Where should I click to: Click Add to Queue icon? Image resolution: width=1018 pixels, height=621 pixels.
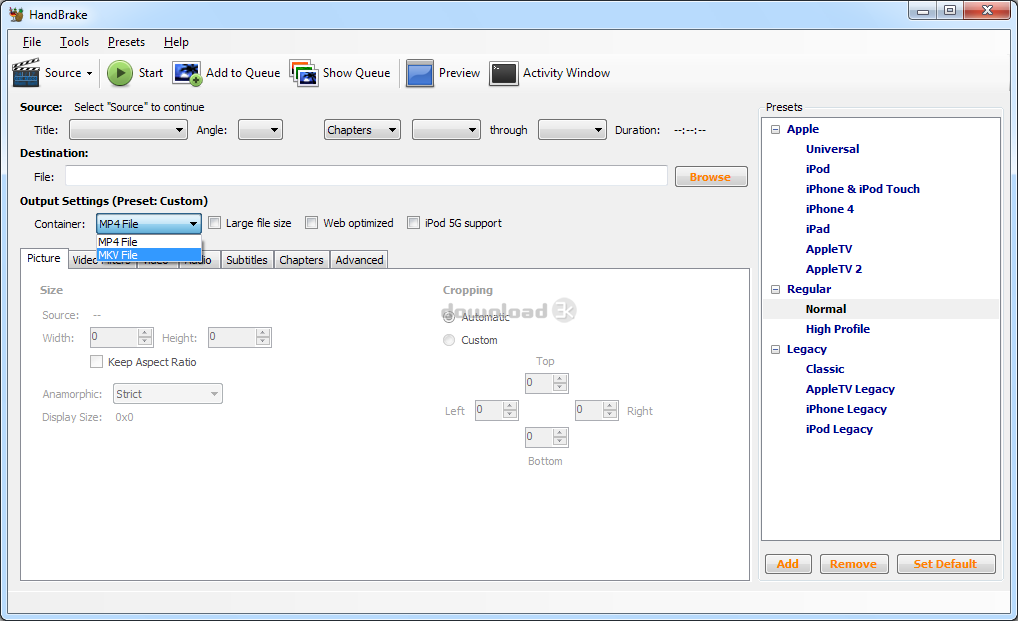(186, 72)
